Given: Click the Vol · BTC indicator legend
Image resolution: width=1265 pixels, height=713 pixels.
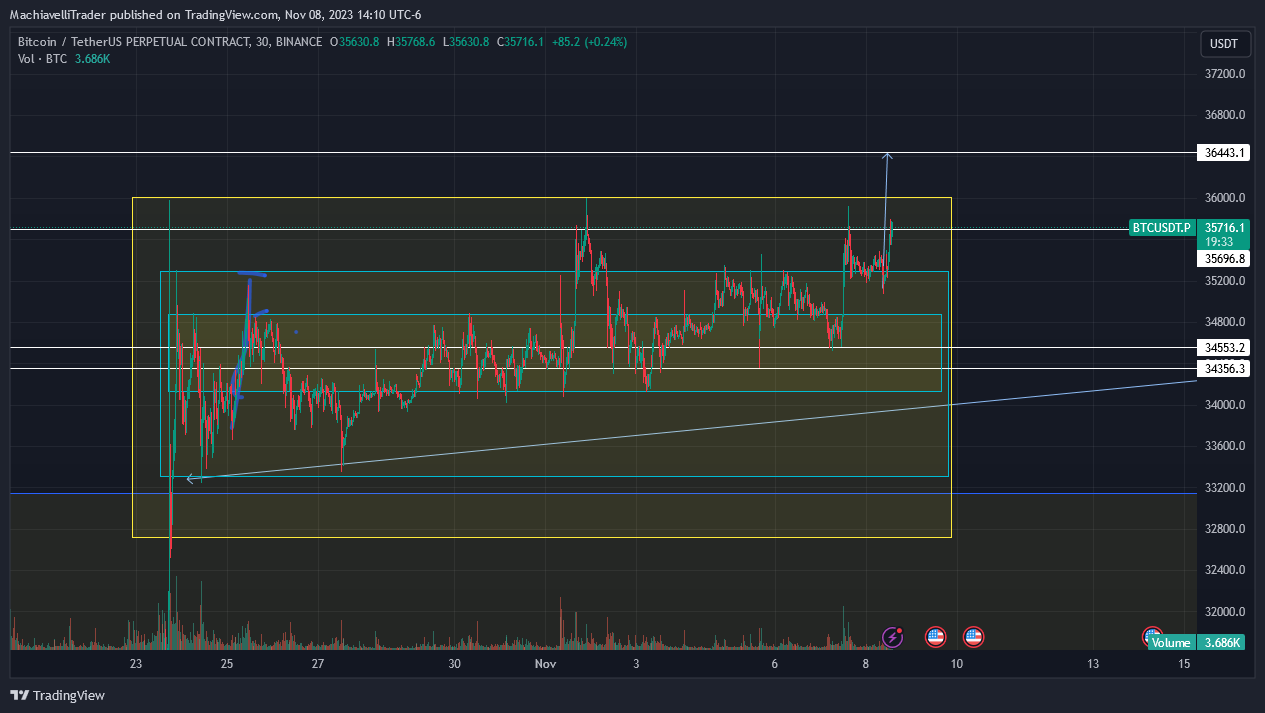Looking at the screenshot, I should 43,59.
